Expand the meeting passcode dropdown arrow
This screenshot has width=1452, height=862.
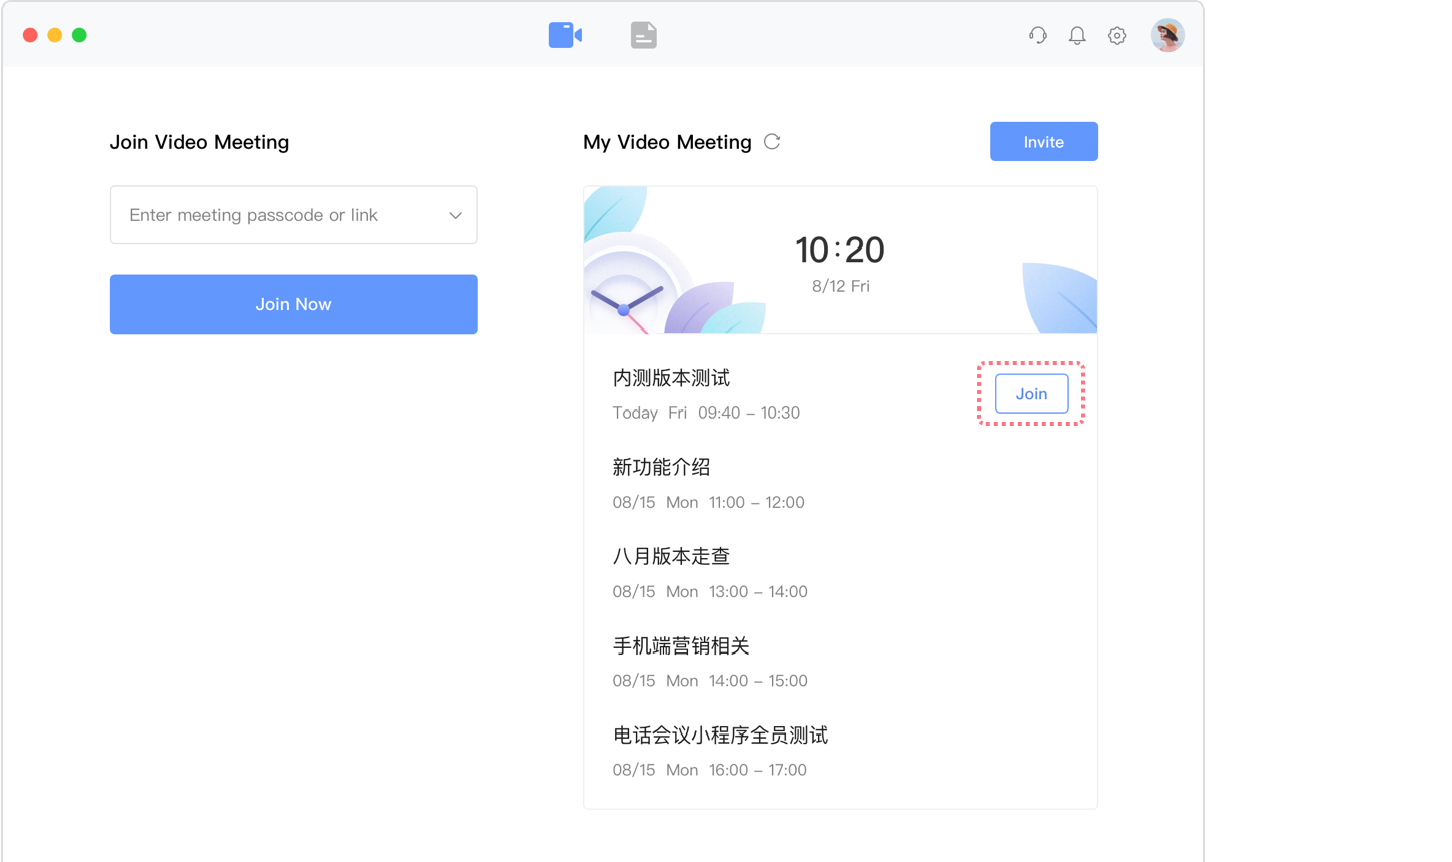455,215
